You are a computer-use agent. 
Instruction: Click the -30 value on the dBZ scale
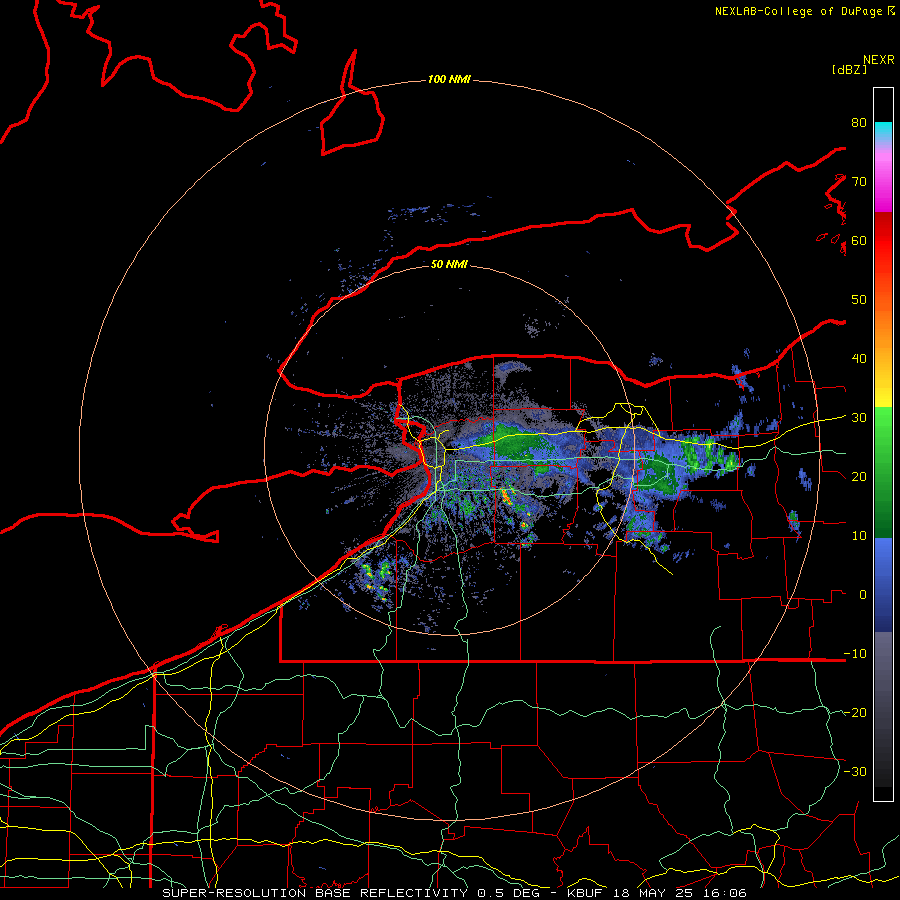click(x=855, y=771)
